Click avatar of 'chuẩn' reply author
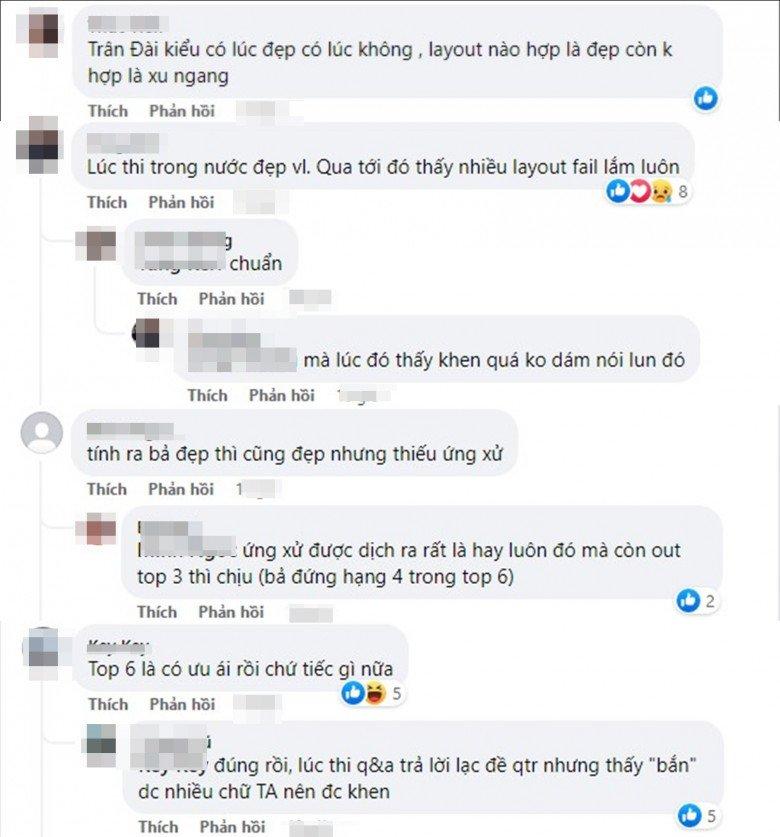780x837 pixels. pos(96,244)
